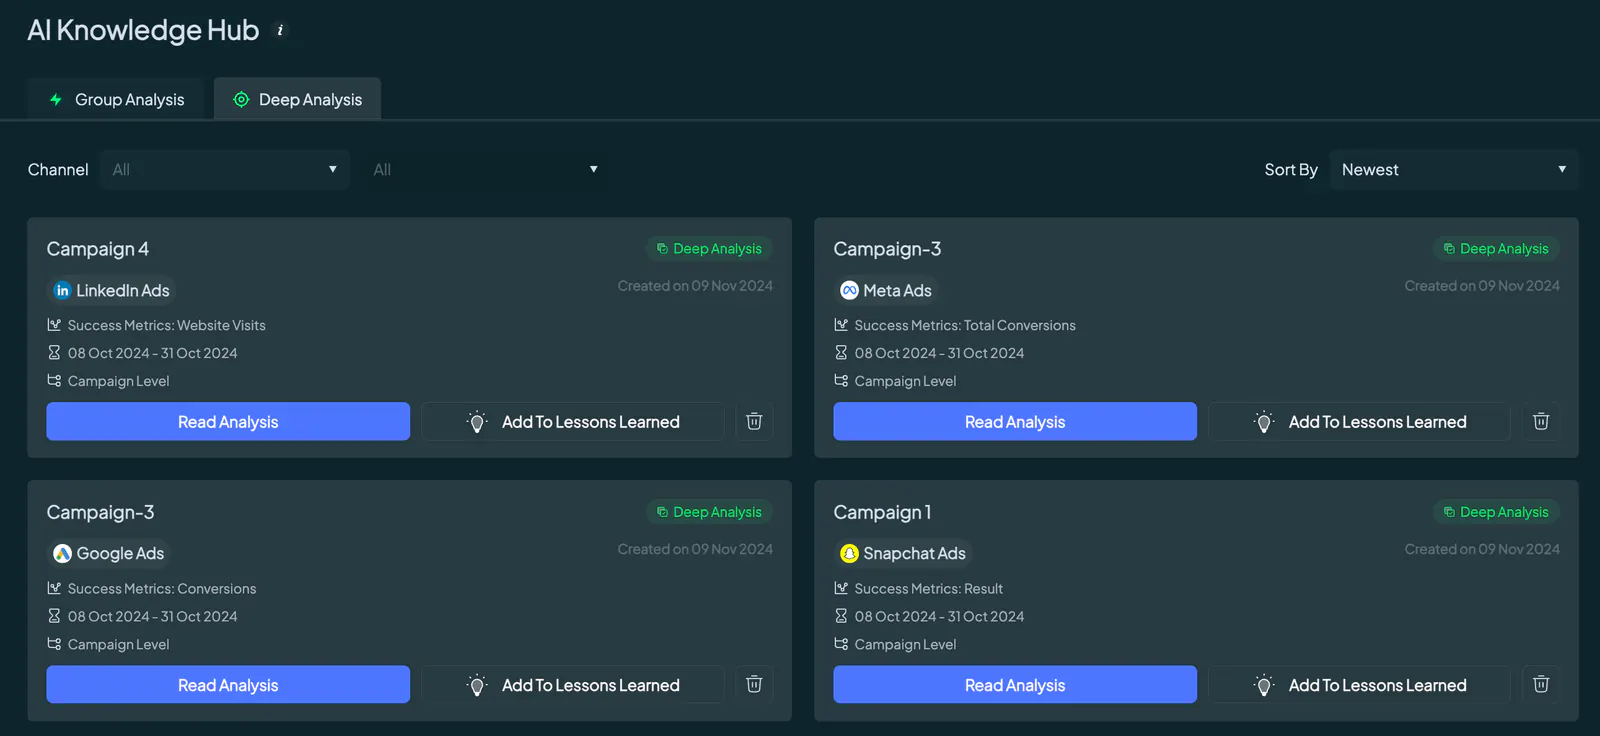Read Analysis for Campaign 4 LinkedIn Ads
This screenshot has width=1600, height=736.
click(x=228, y=421)
